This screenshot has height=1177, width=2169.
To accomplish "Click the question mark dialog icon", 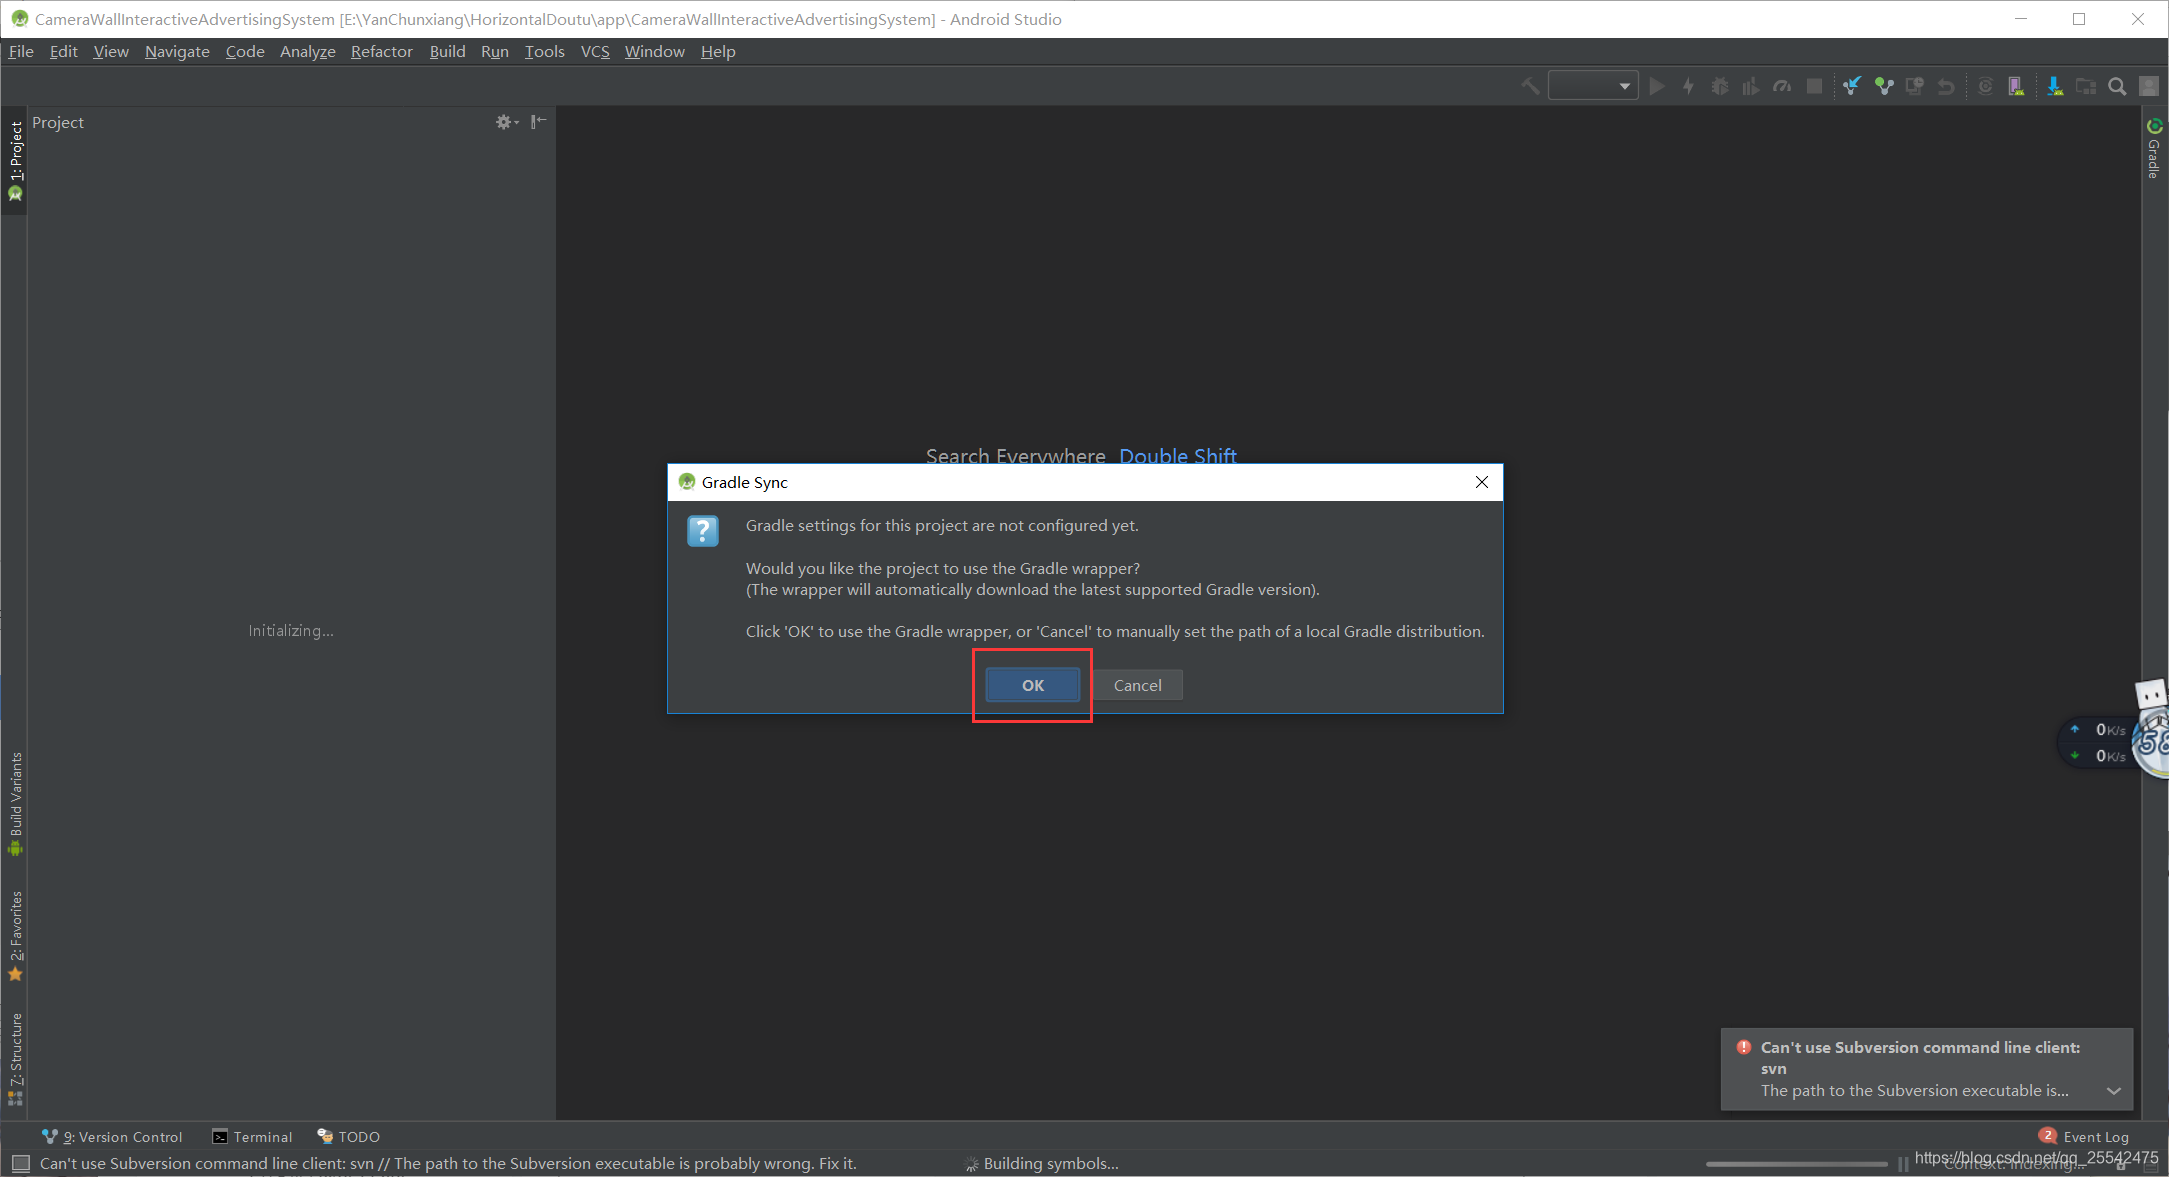I will tap(703, 531).
